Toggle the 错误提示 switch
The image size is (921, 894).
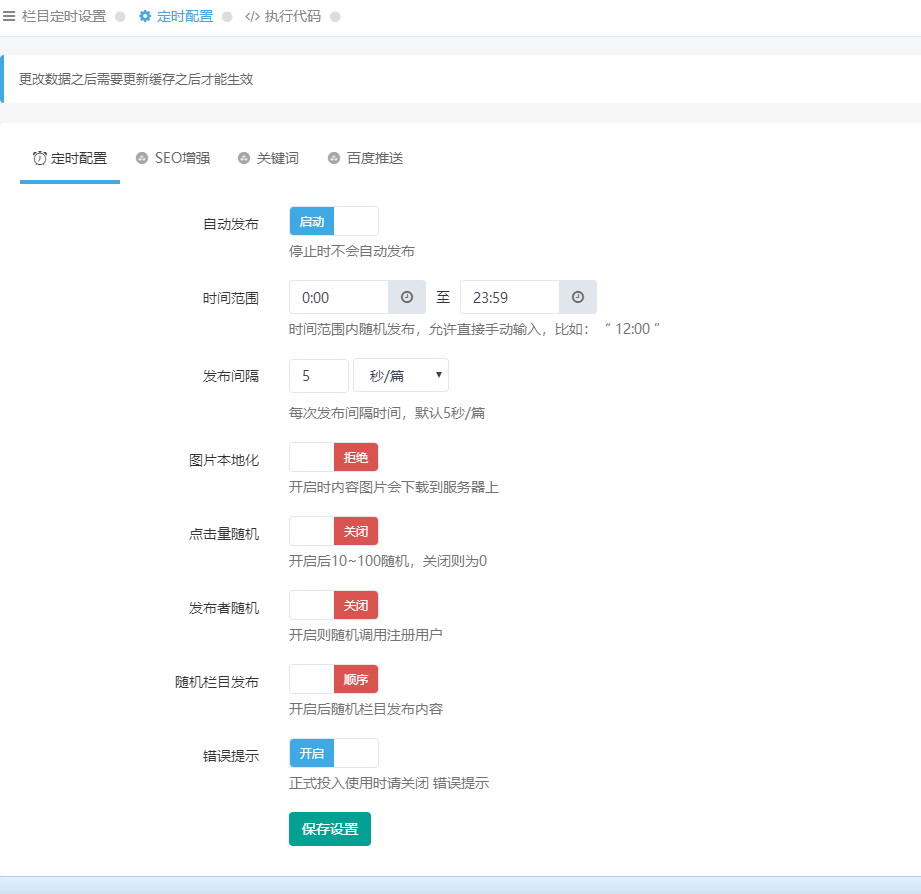334,753
